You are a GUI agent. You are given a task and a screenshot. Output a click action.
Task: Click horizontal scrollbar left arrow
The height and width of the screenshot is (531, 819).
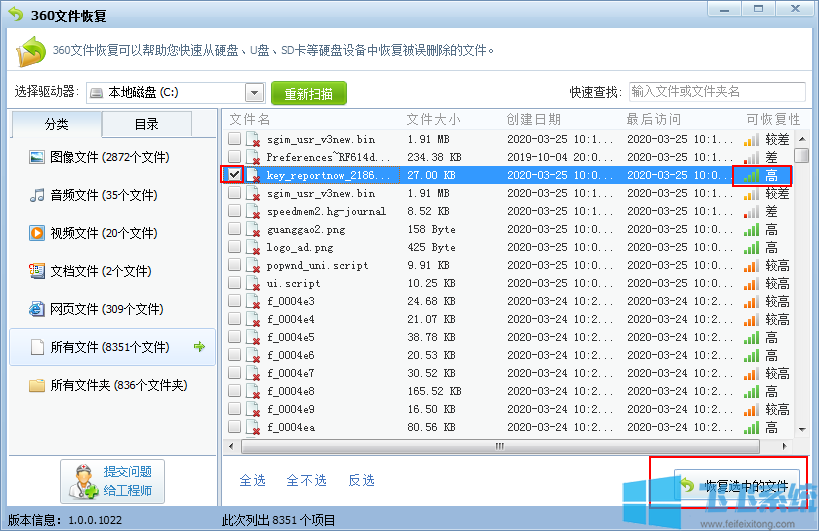point(231,446)
